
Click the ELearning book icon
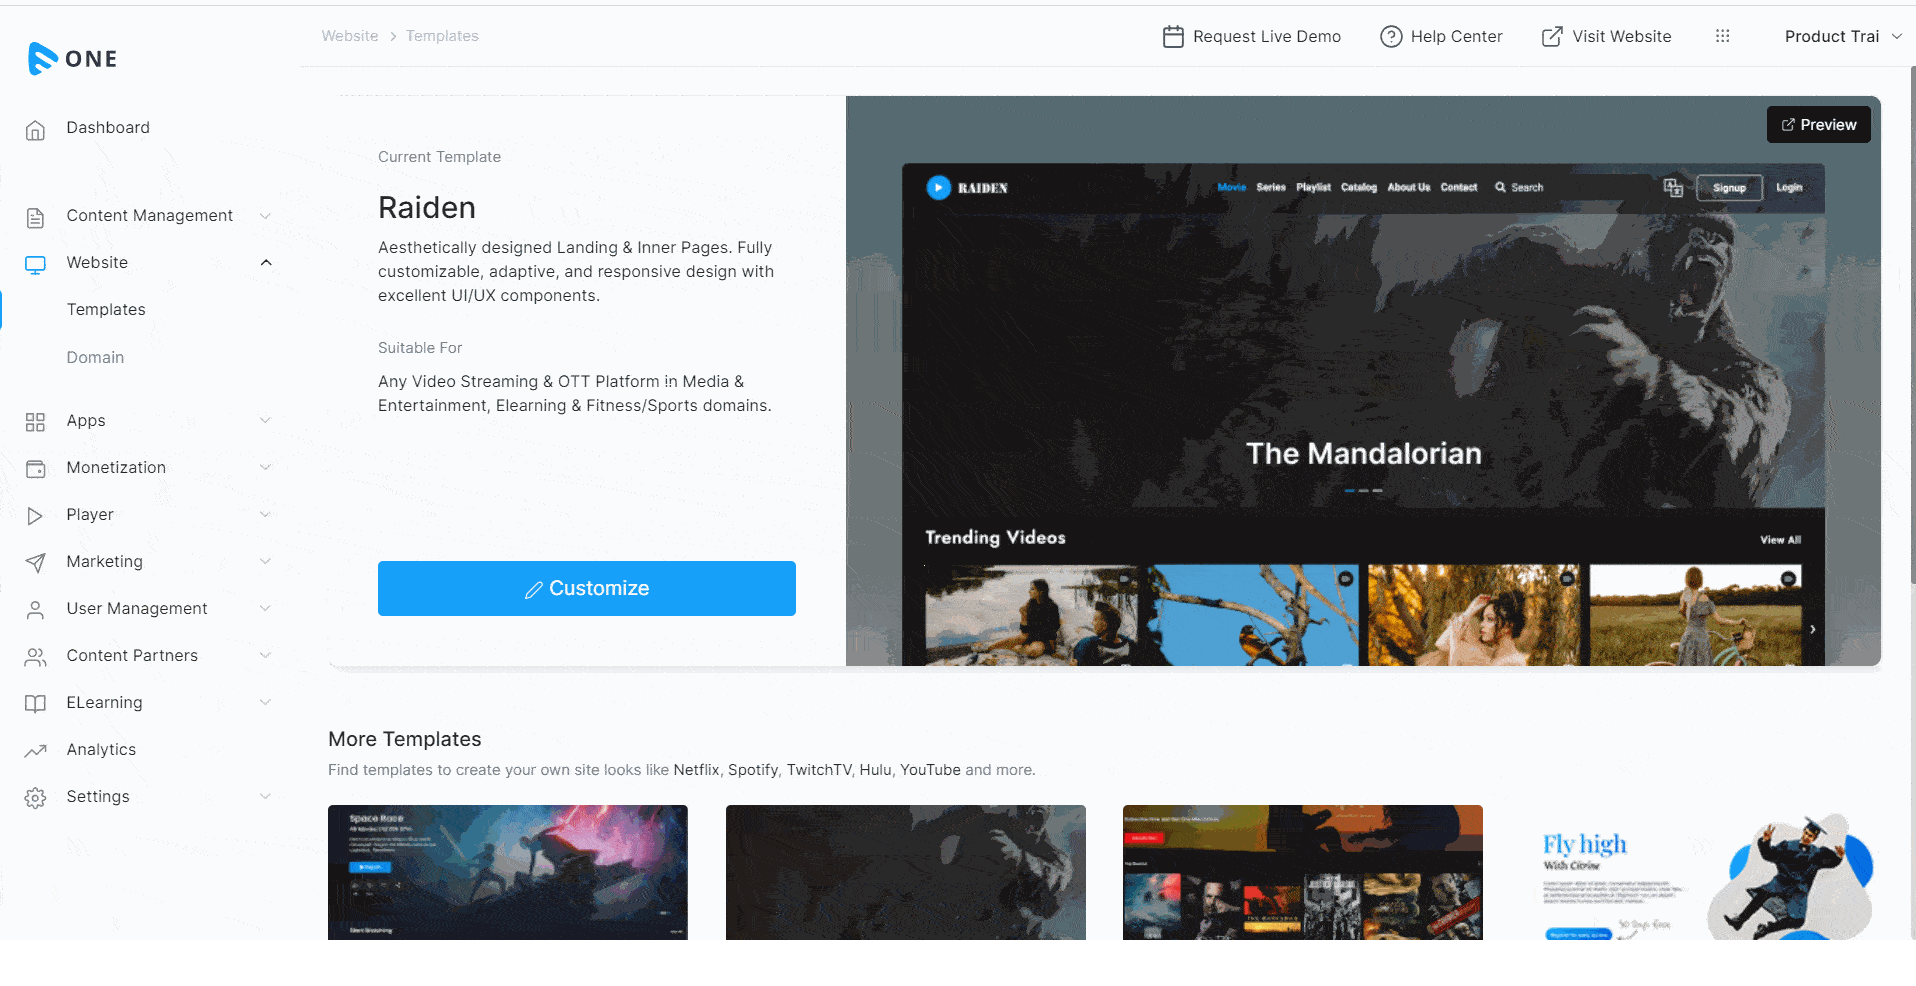35,704
